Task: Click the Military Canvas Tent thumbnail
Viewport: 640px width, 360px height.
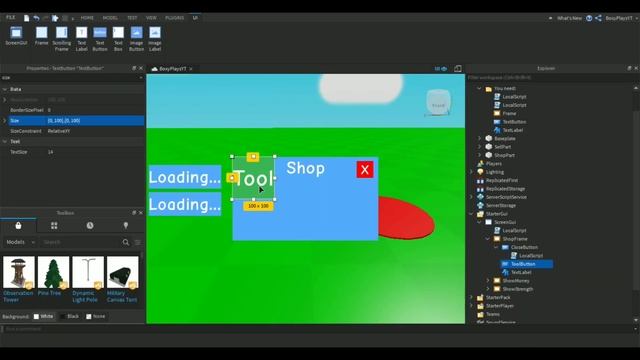Action: tap(122, 272)
